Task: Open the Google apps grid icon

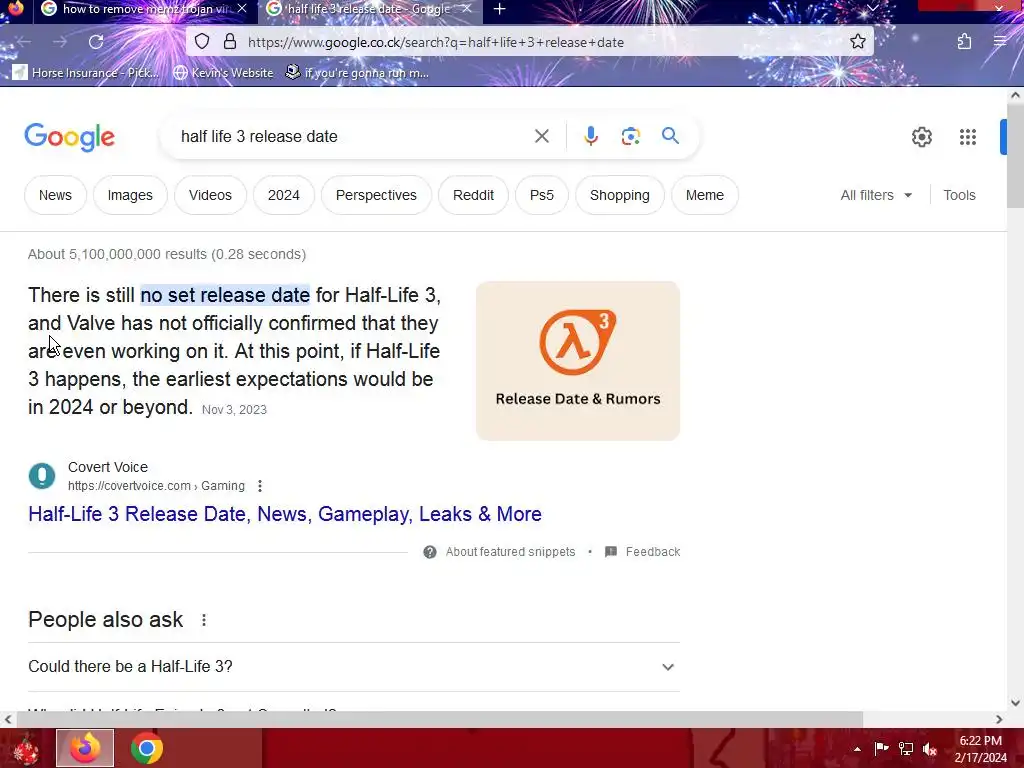Action: coord(967,137)
